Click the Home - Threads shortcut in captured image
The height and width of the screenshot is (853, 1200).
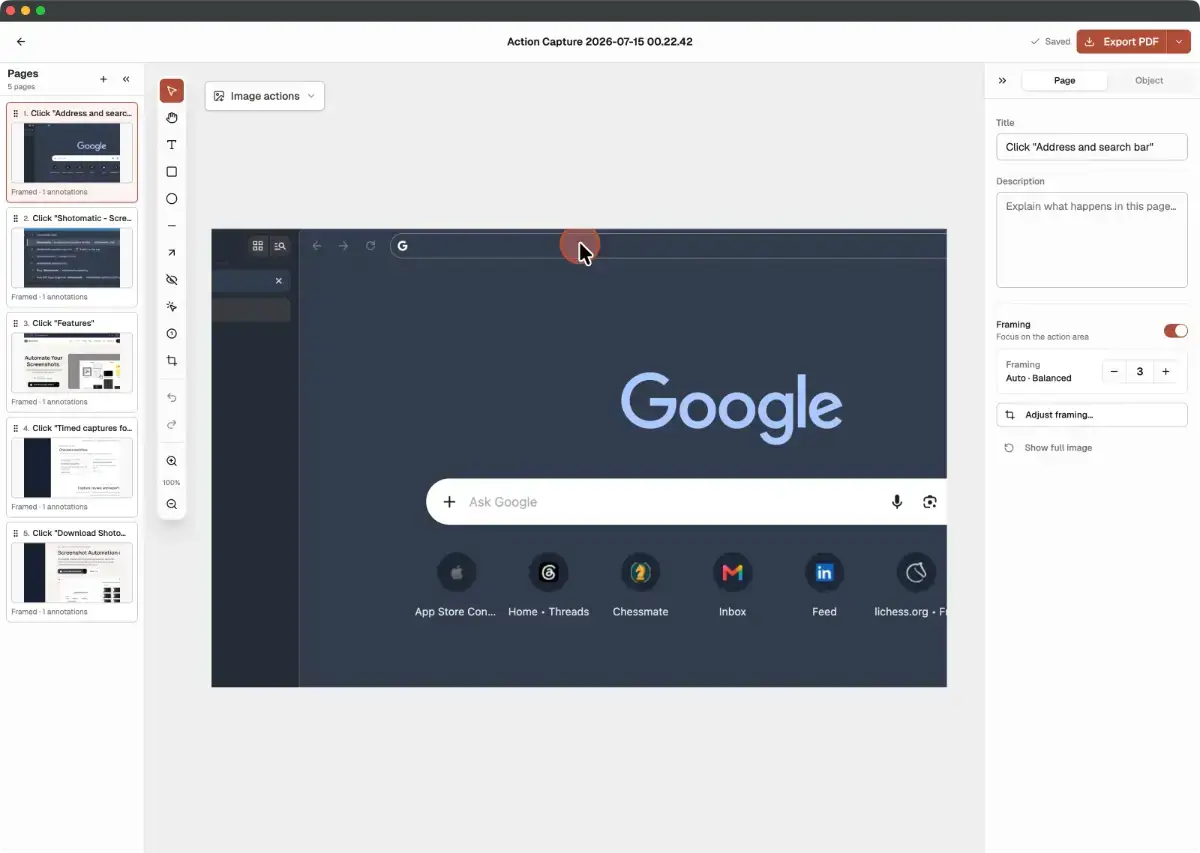pos(548,586)
